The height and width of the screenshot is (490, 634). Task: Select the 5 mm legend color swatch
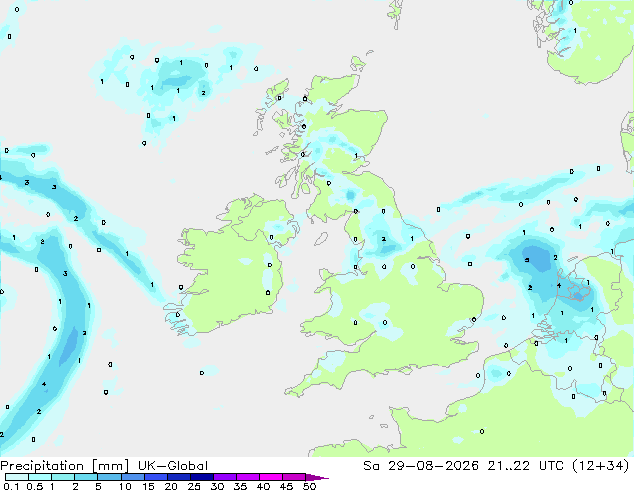pyautogui.click(x=110, y=477)
